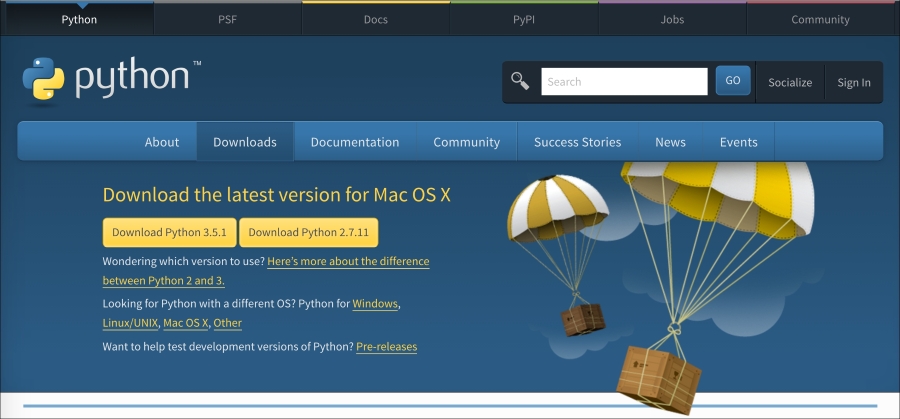Viewport: 900px width, 419px height.
Task: Open the Events navigation item
Action: point(738,142)
